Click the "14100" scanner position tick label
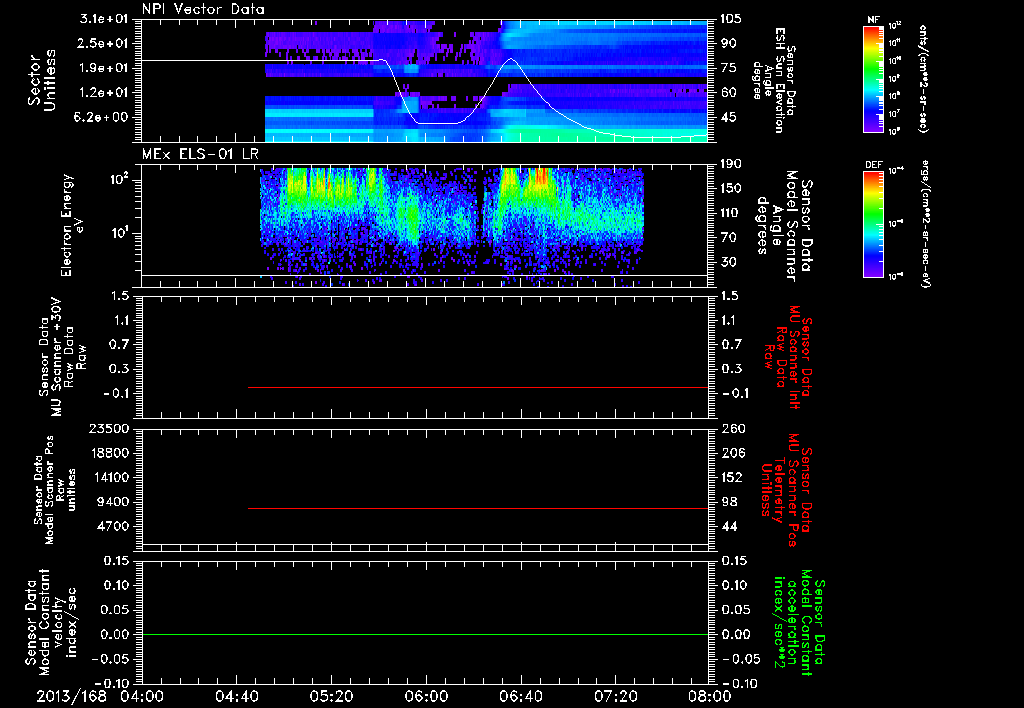 click(x=109, y=477)
